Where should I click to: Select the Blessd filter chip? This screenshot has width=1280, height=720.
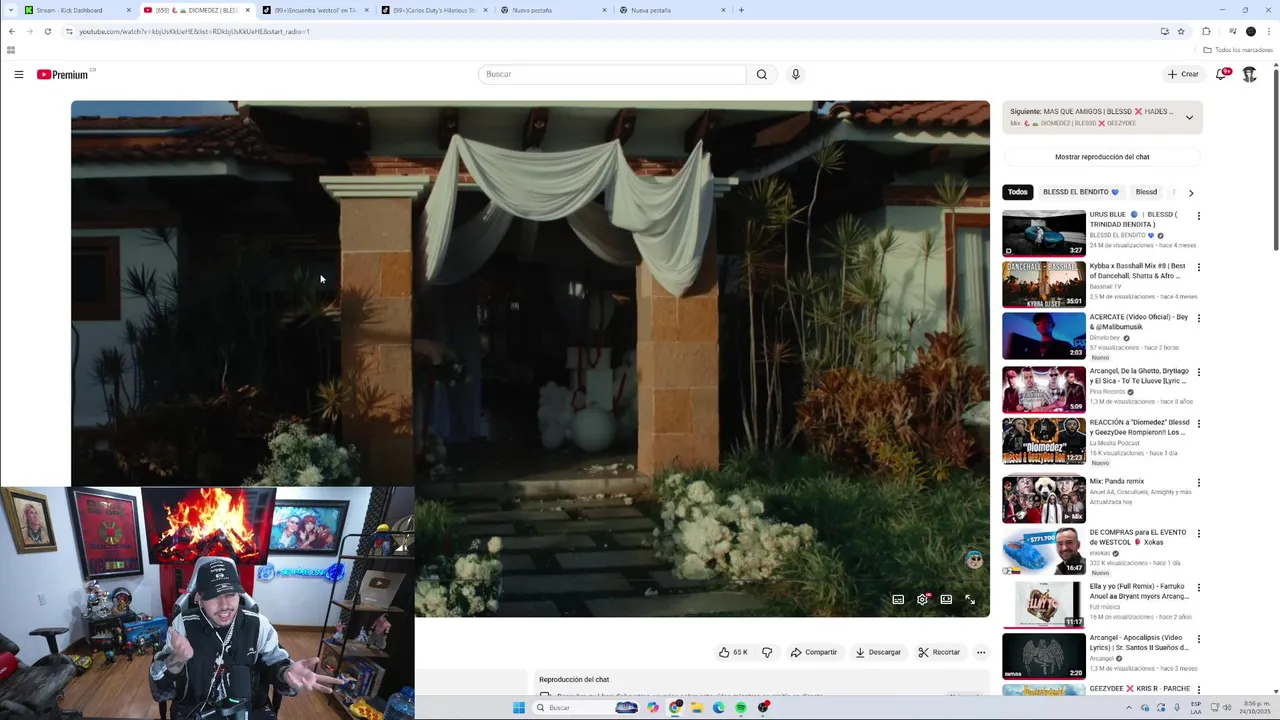[1146, 192]
